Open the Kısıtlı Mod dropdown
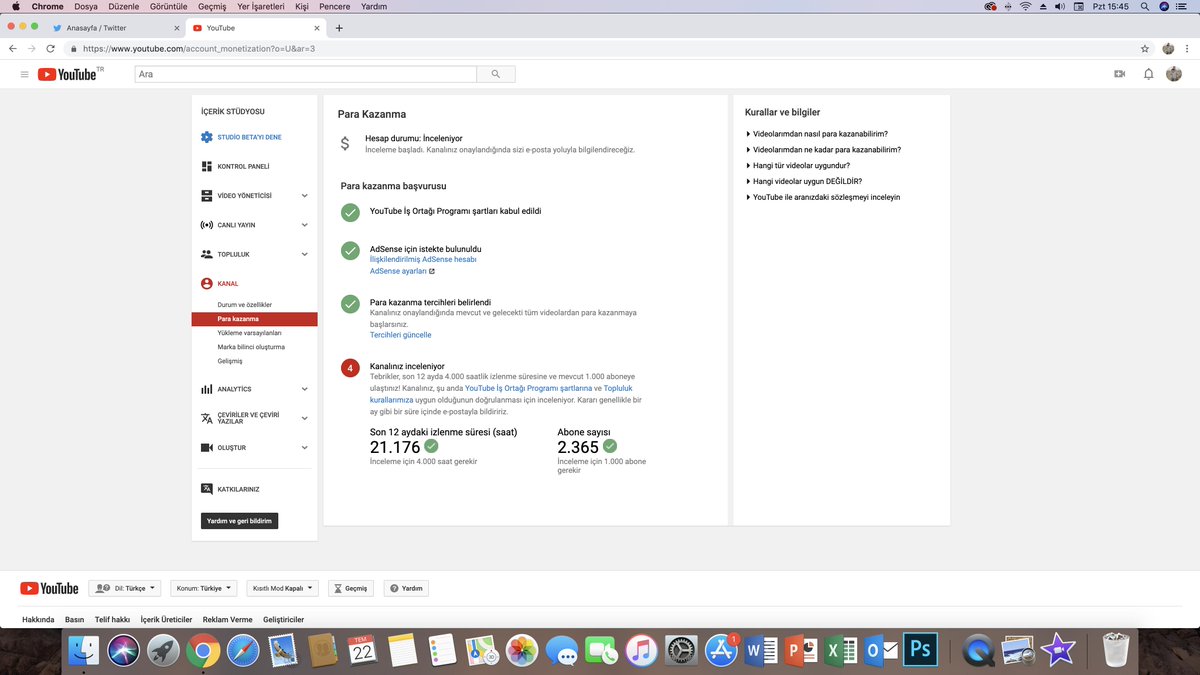Viewport: 1200px width, 675px height. coord(283,589)
